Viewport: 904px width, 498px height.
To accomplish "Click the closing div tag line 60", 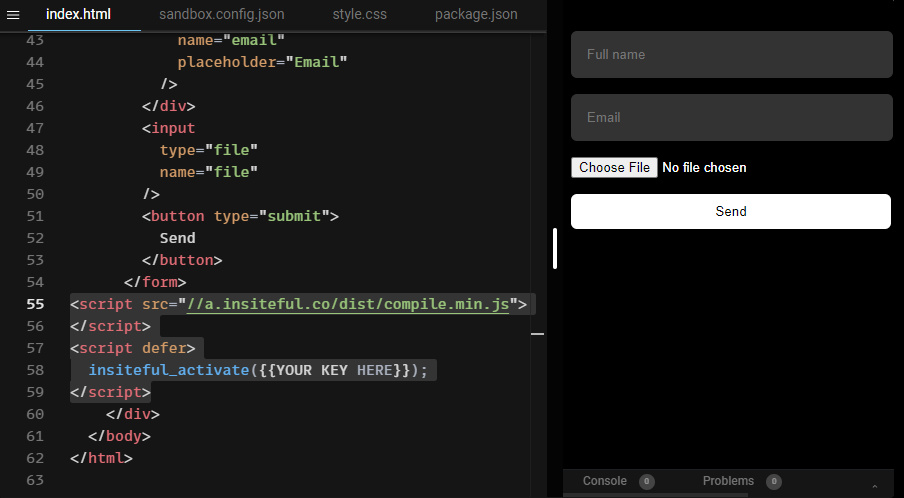I will 133,414.
